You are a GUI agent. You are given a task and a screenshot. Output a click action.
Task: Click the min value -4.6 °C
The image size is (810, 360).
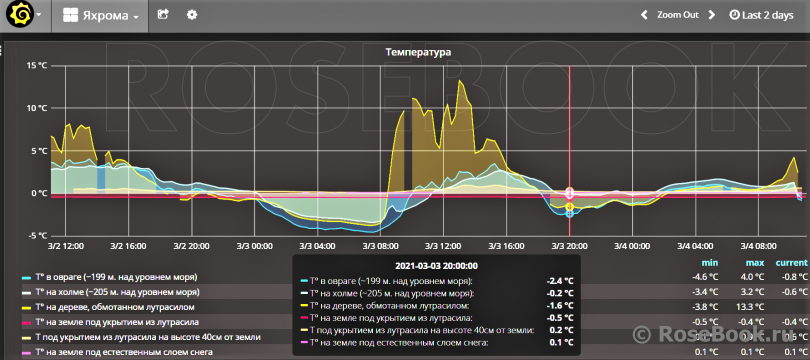pyautogui.click(x=704, y=276)
